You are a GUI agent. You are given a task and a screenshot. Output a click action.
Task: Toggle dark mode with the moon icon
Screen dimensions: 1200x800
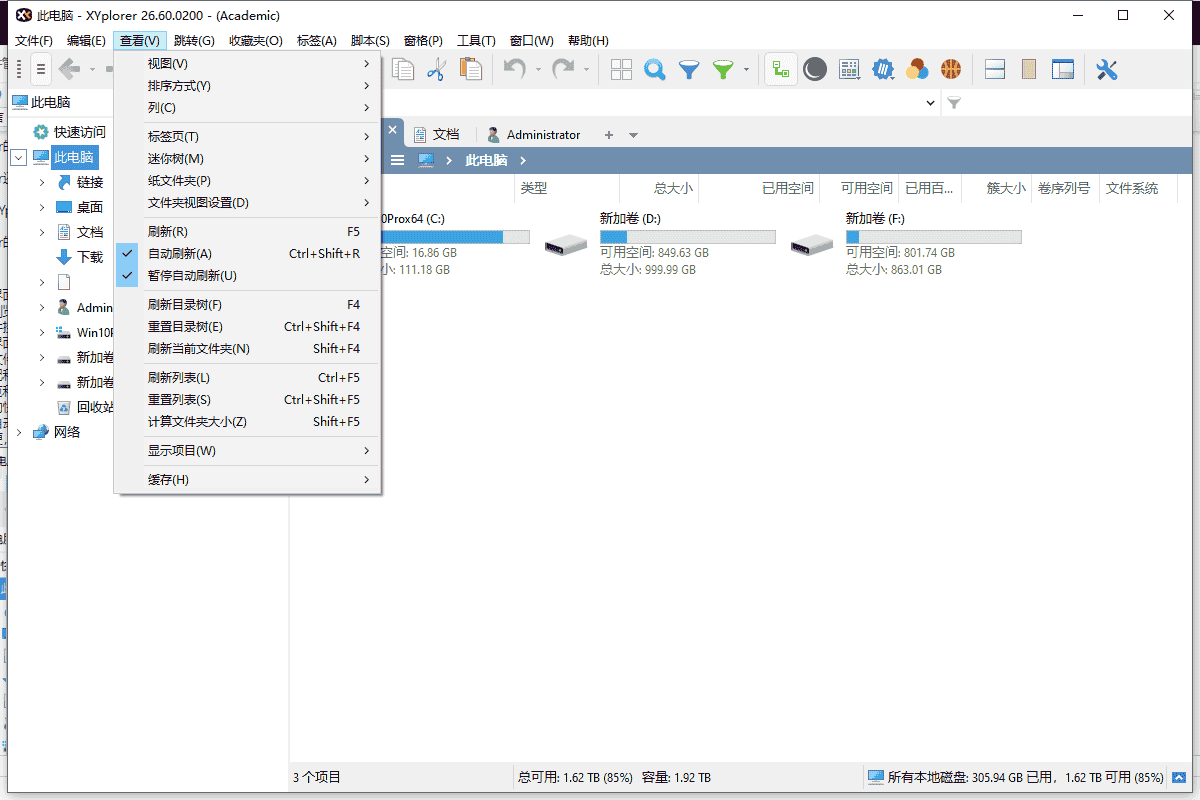pos(814,69)
